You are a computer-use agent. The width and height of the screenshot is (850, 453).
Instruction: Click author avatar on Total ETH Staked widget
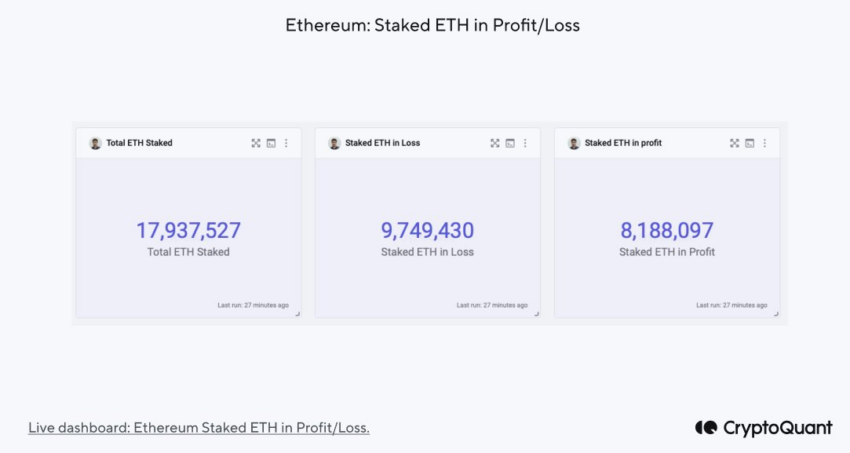pyautogui.click(x=95, y=143)
